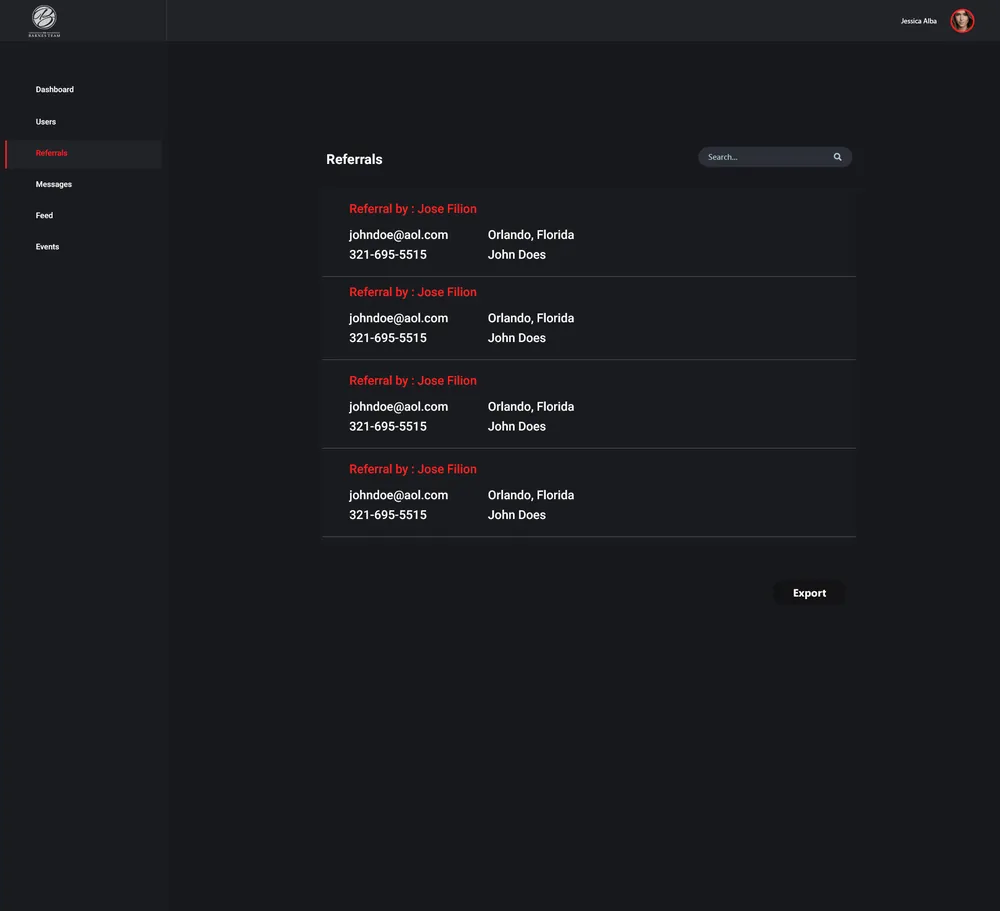Click the magnifying glass search icon
The width and height of the screenshot is (1000, 911).
[x=837, y=157]
